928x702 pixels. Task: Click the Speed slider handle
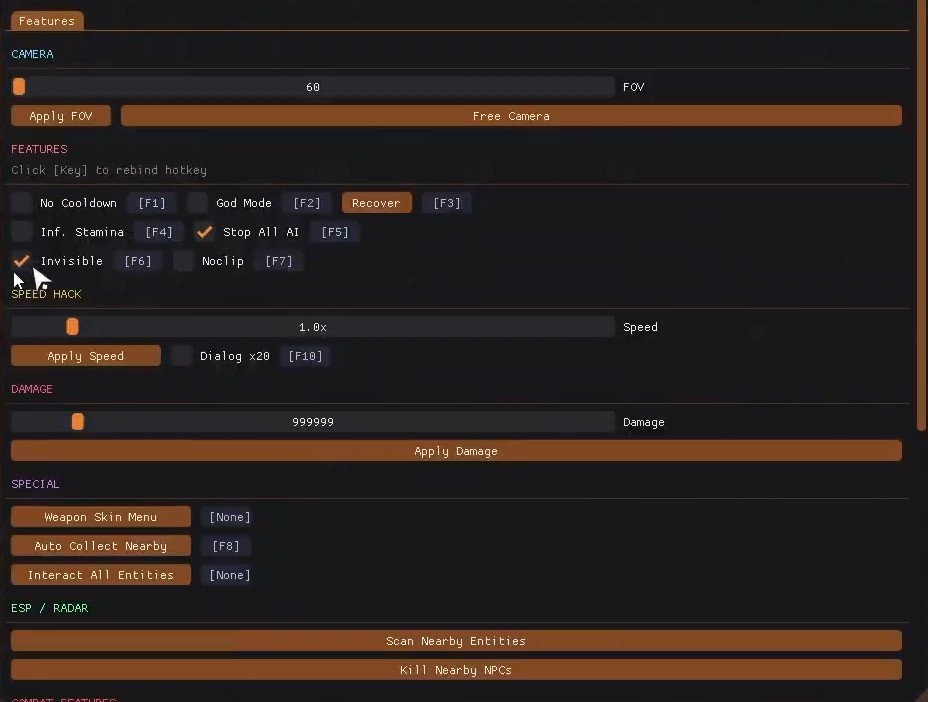[72, 327]
